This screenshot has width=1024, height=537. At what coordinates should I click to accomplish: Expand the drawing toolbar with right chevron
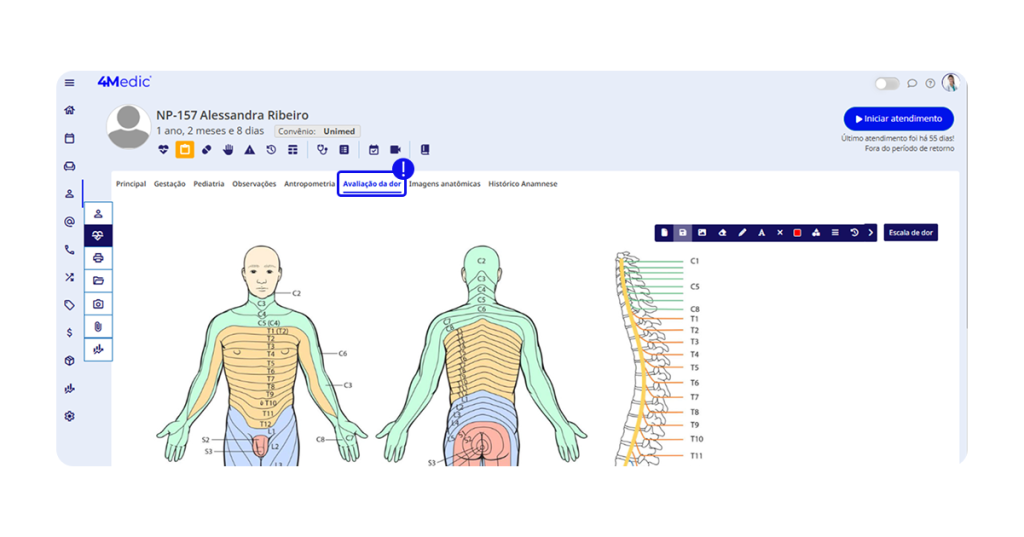click(871, 233)
